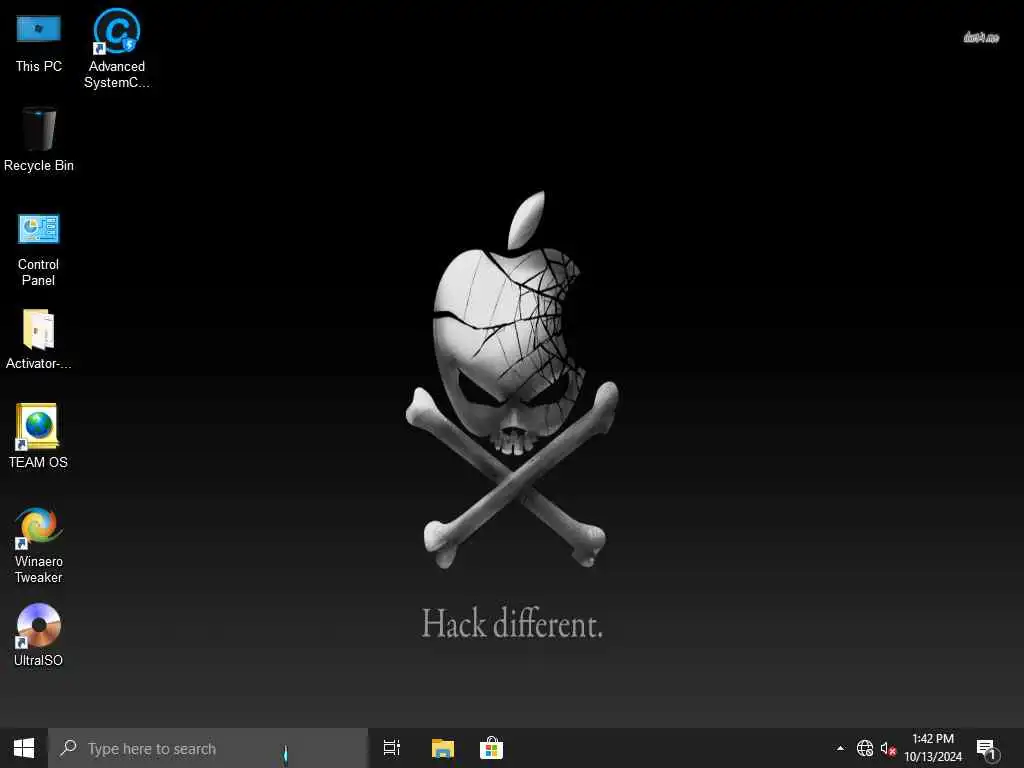The image size is (1024, 768).
Task: Open File Explorer from taskbar
Action: coord(443,748)
